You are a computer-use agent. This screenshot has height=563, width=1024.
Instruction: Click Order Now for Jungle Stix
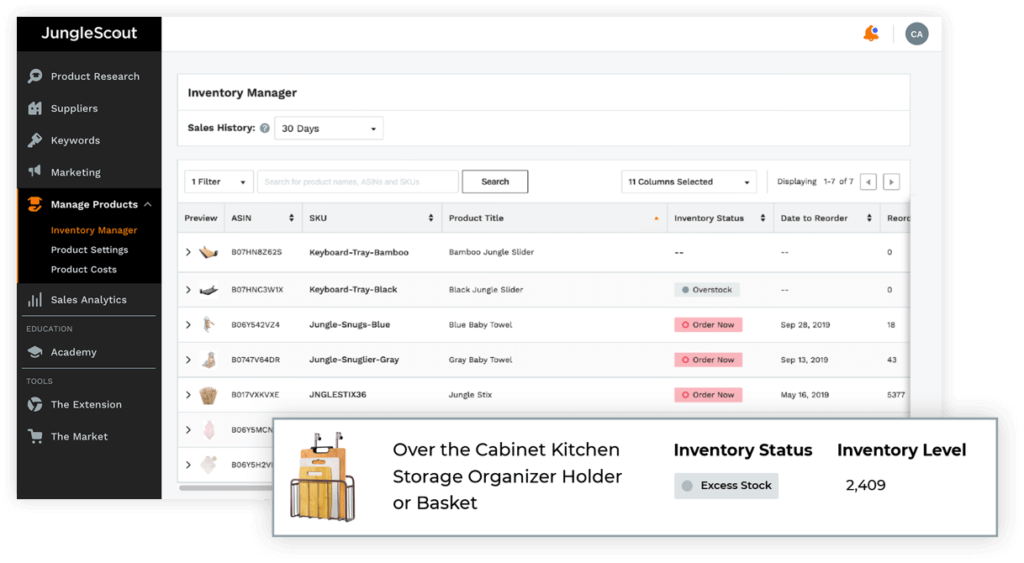708,394
